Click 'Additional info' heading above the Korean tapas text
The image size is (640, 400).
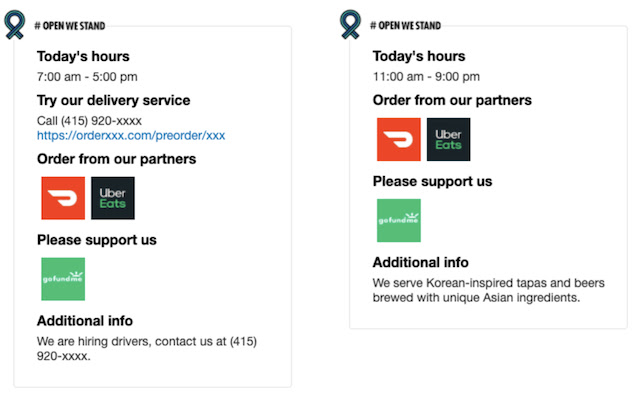[x=420, y=262]
